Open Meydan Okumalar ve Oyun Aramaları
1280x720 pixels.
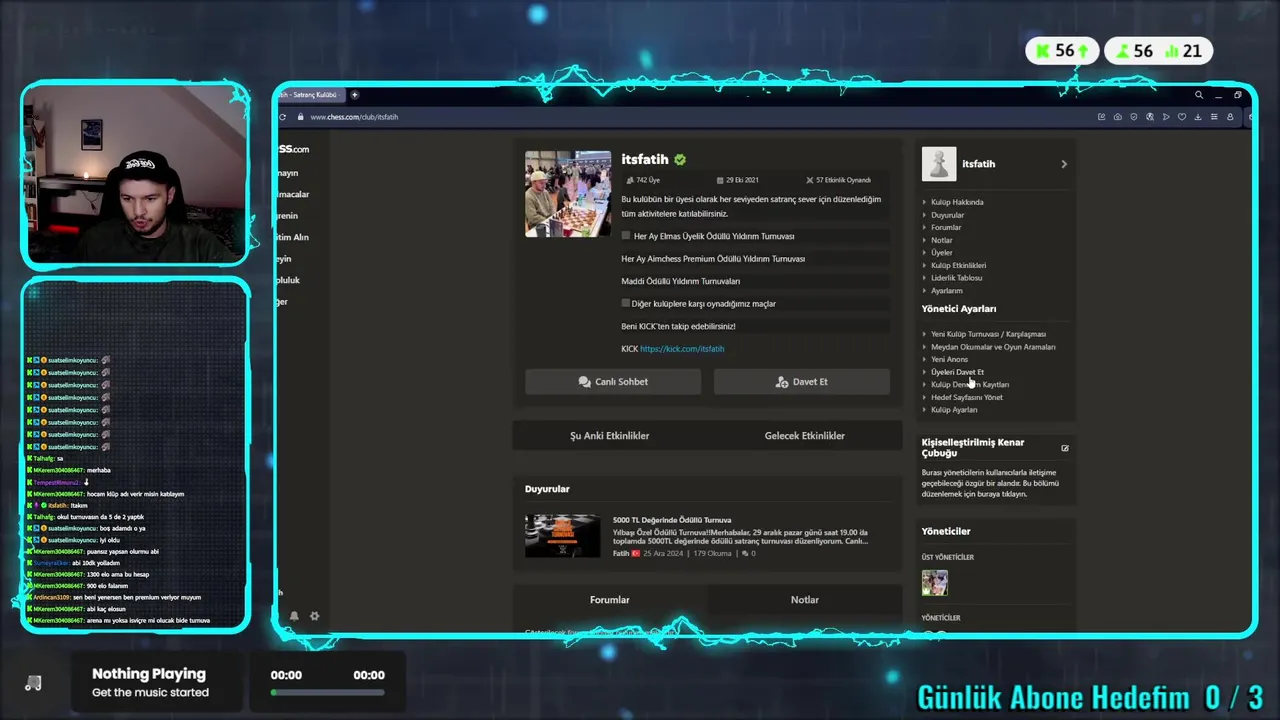pyautogui.click(x=993, y=347)
